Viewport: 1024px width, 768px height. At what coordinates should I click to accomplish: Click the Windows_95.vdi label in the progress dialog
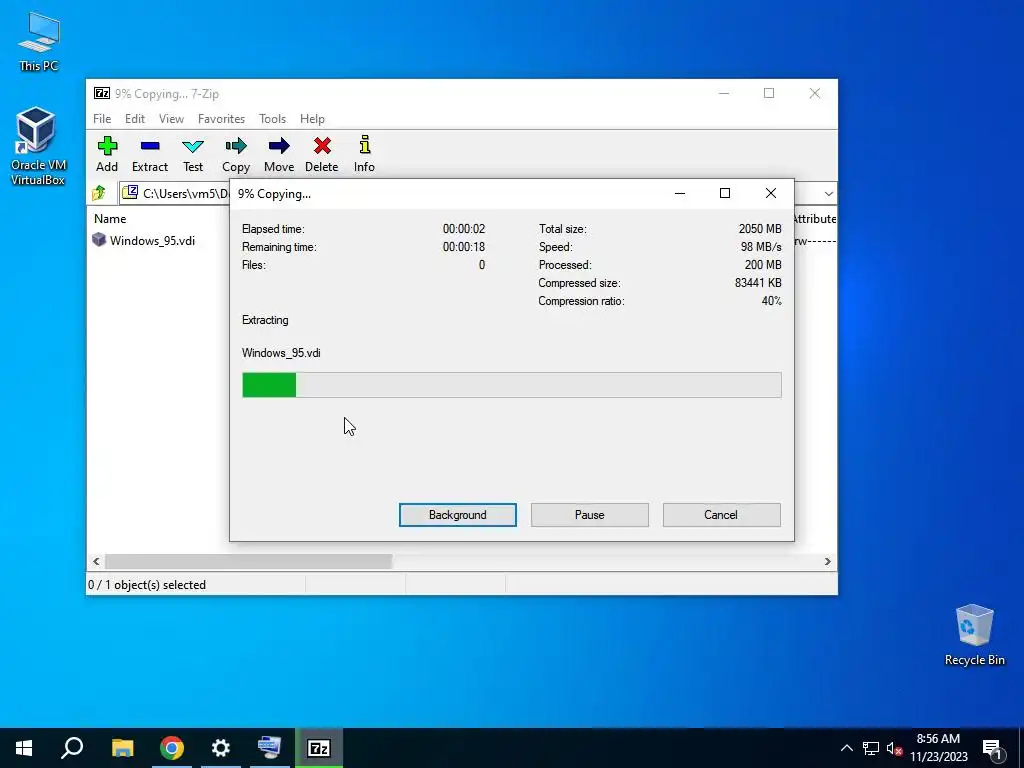point(281,353)
